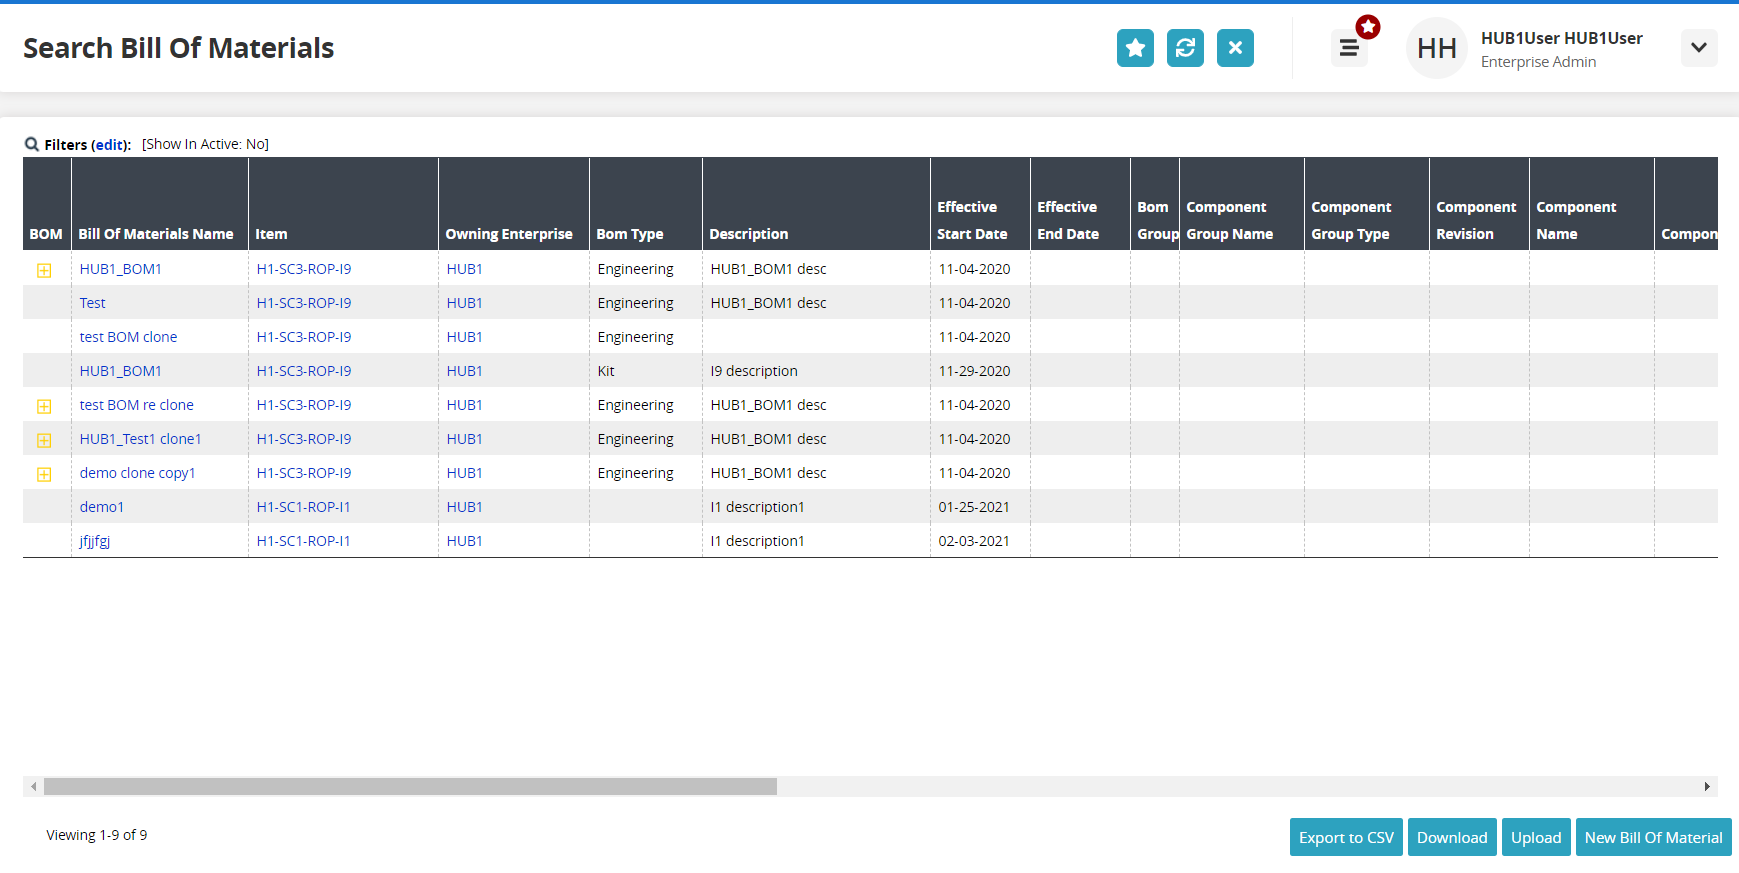Click Export to CSV button
1739x873 pixels.
pos(1346,837)
